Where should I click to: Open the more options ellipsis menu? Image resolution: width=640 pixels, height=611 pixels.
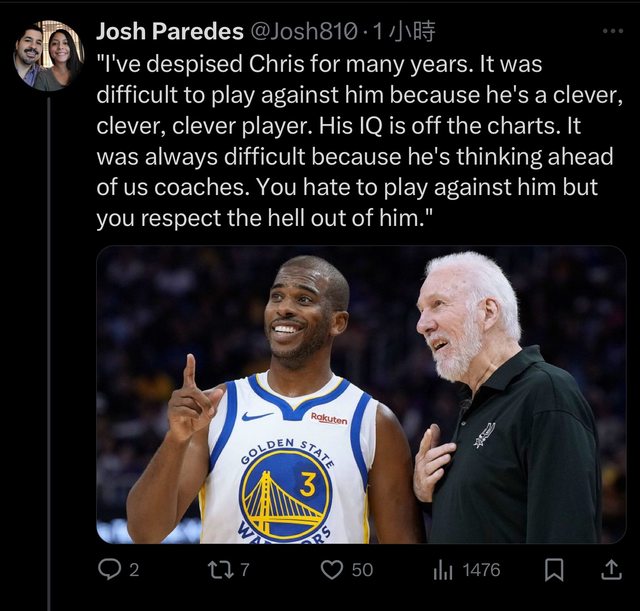(611, 31)
